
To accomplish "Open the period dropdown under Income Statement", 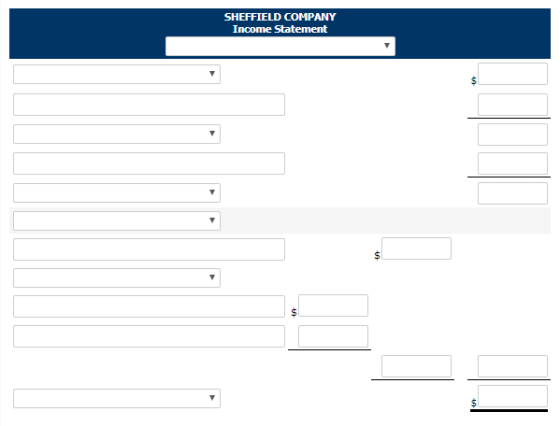I will click(280, 46).
